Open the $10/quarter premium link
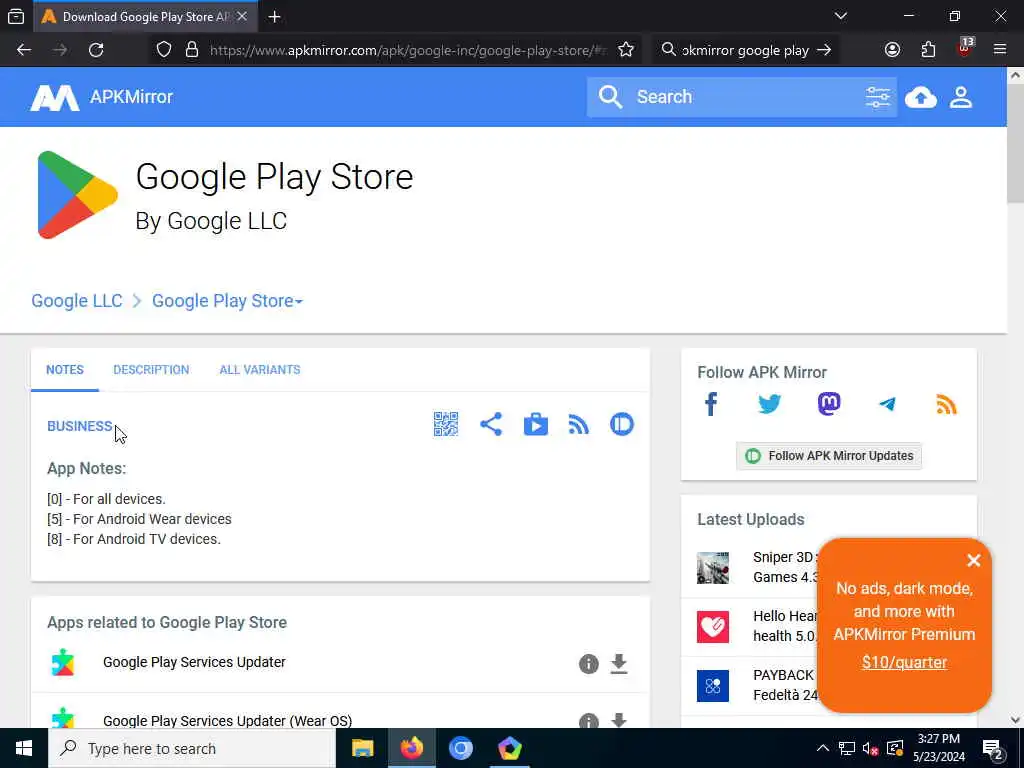1024x768 pixels. pyautogui.click(x=904, y=662)
